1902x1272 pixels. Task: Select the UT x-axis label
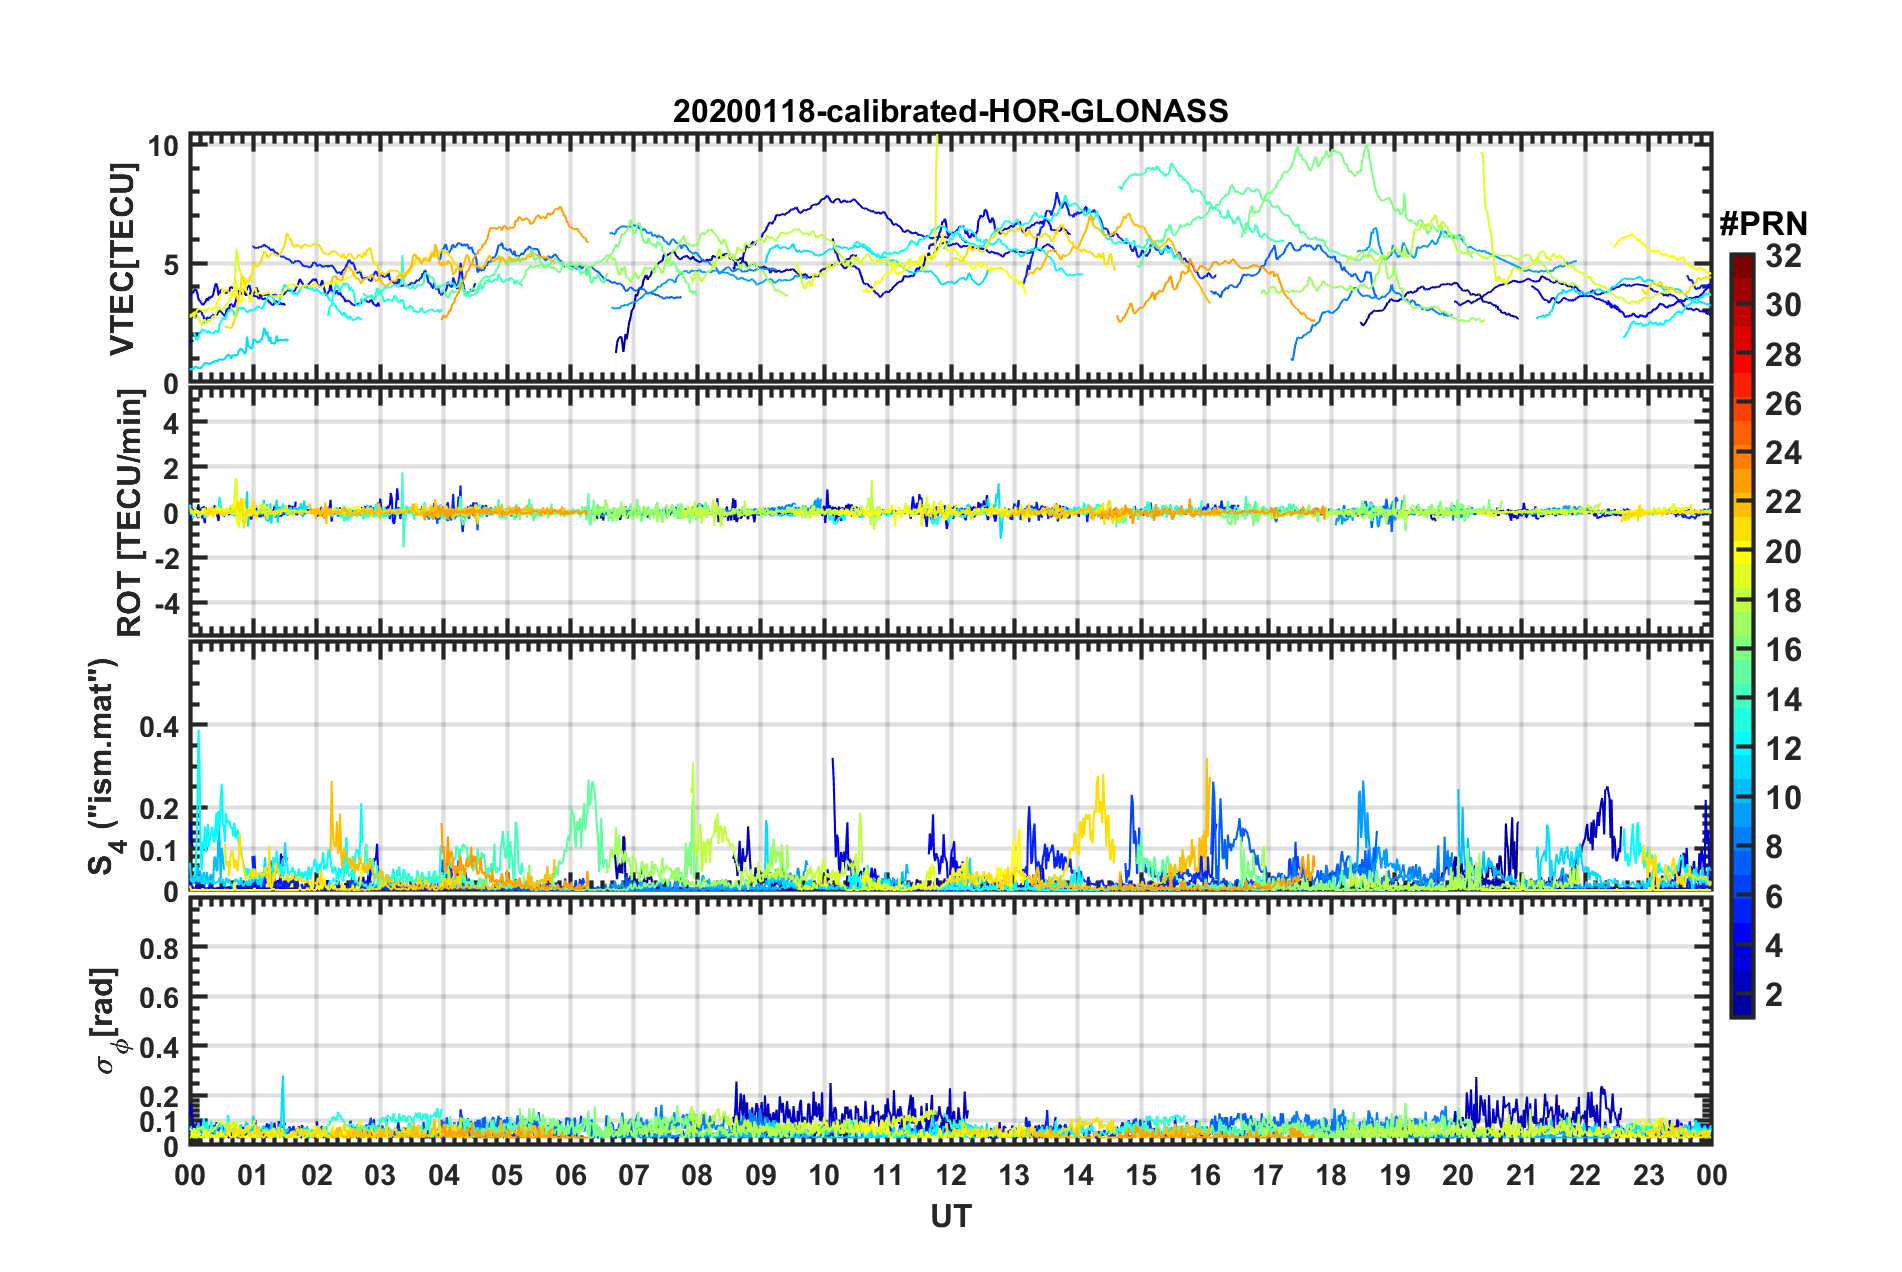(950, 1215)
